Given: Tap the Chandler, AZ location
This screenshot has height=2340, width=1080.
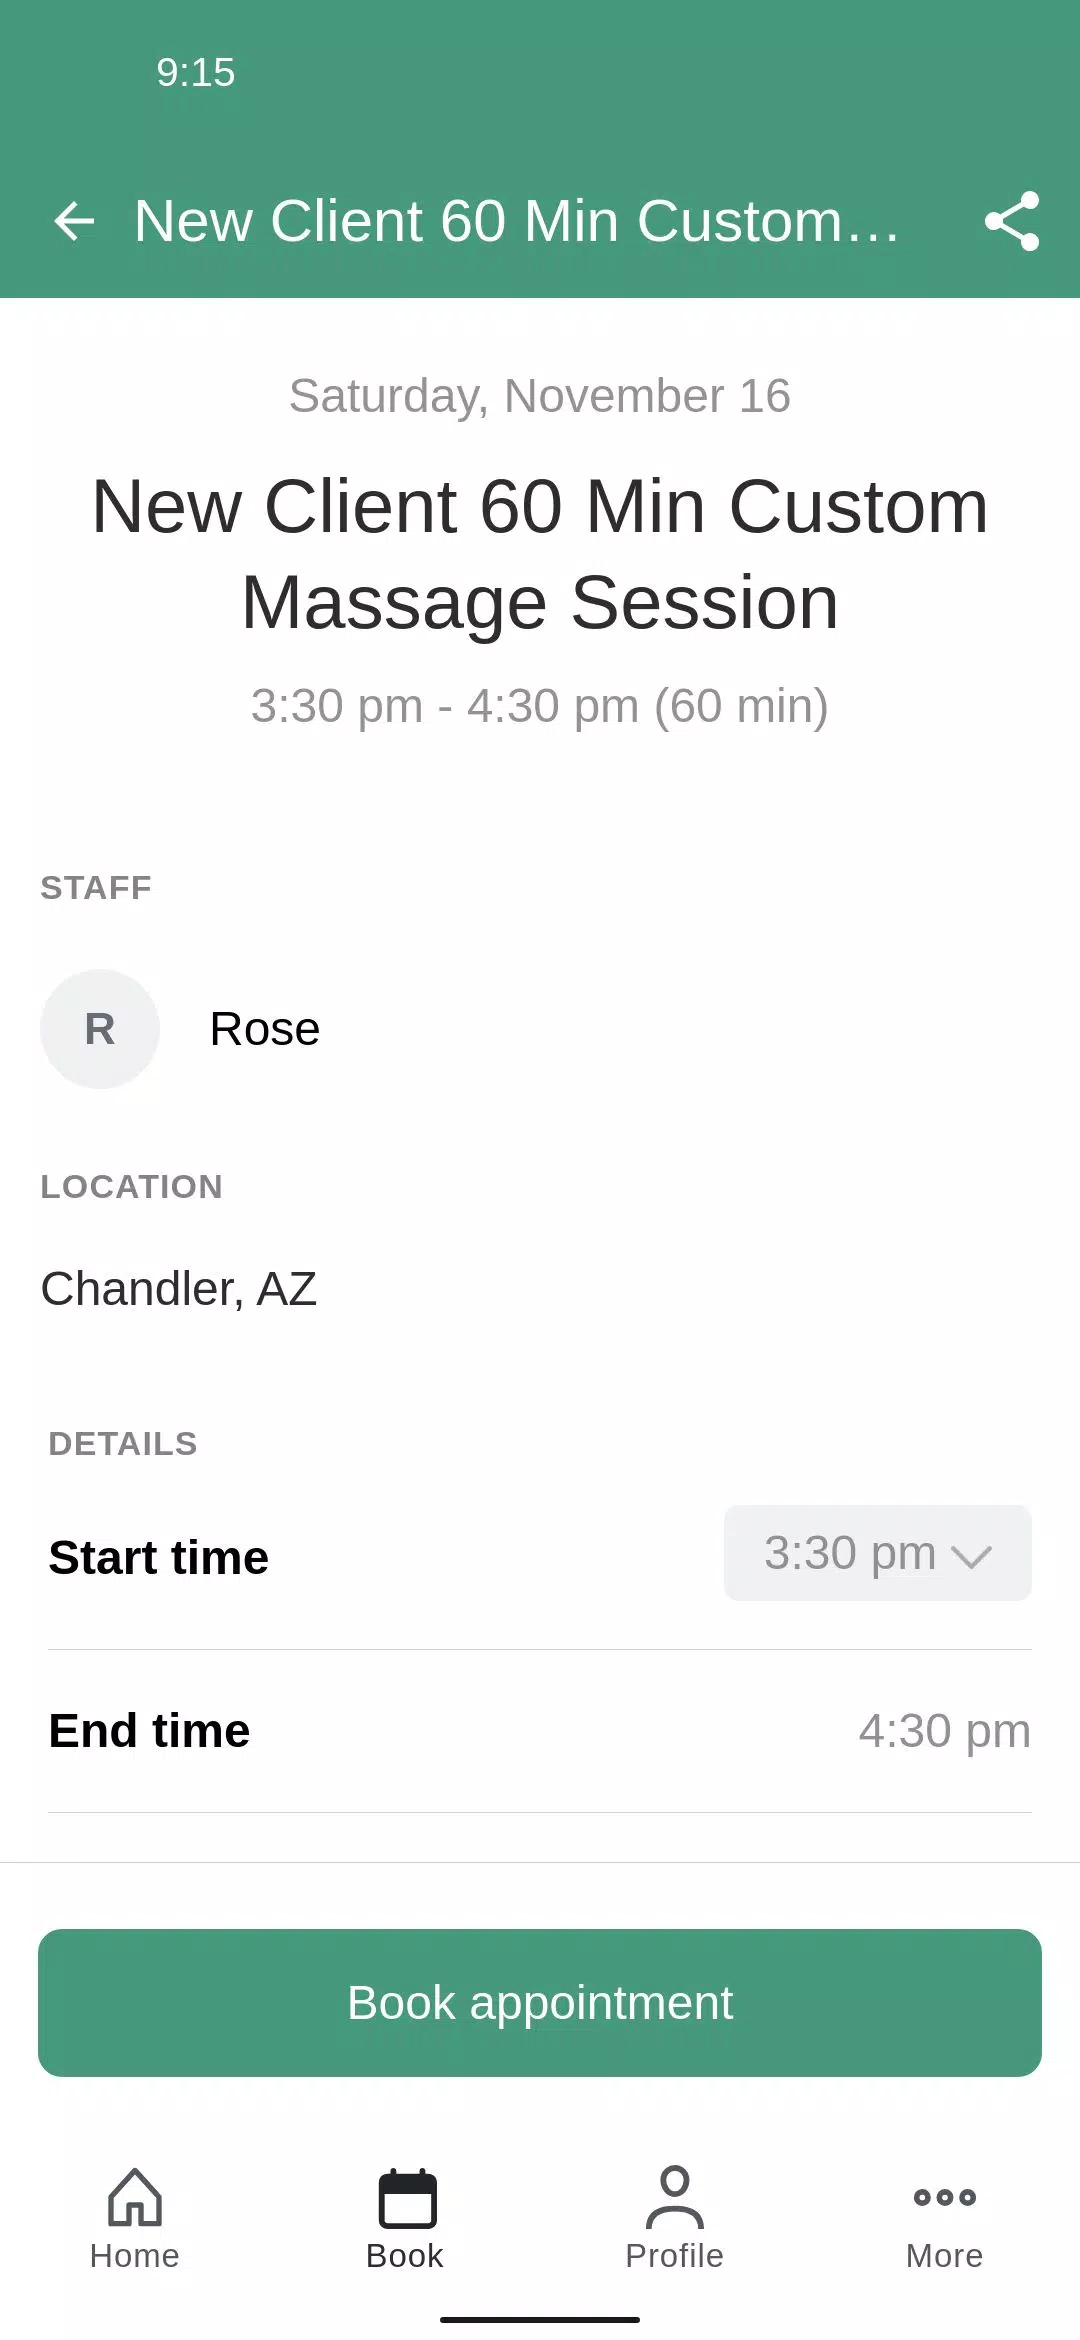Looking at the screenshot, I should point(179,1288).
